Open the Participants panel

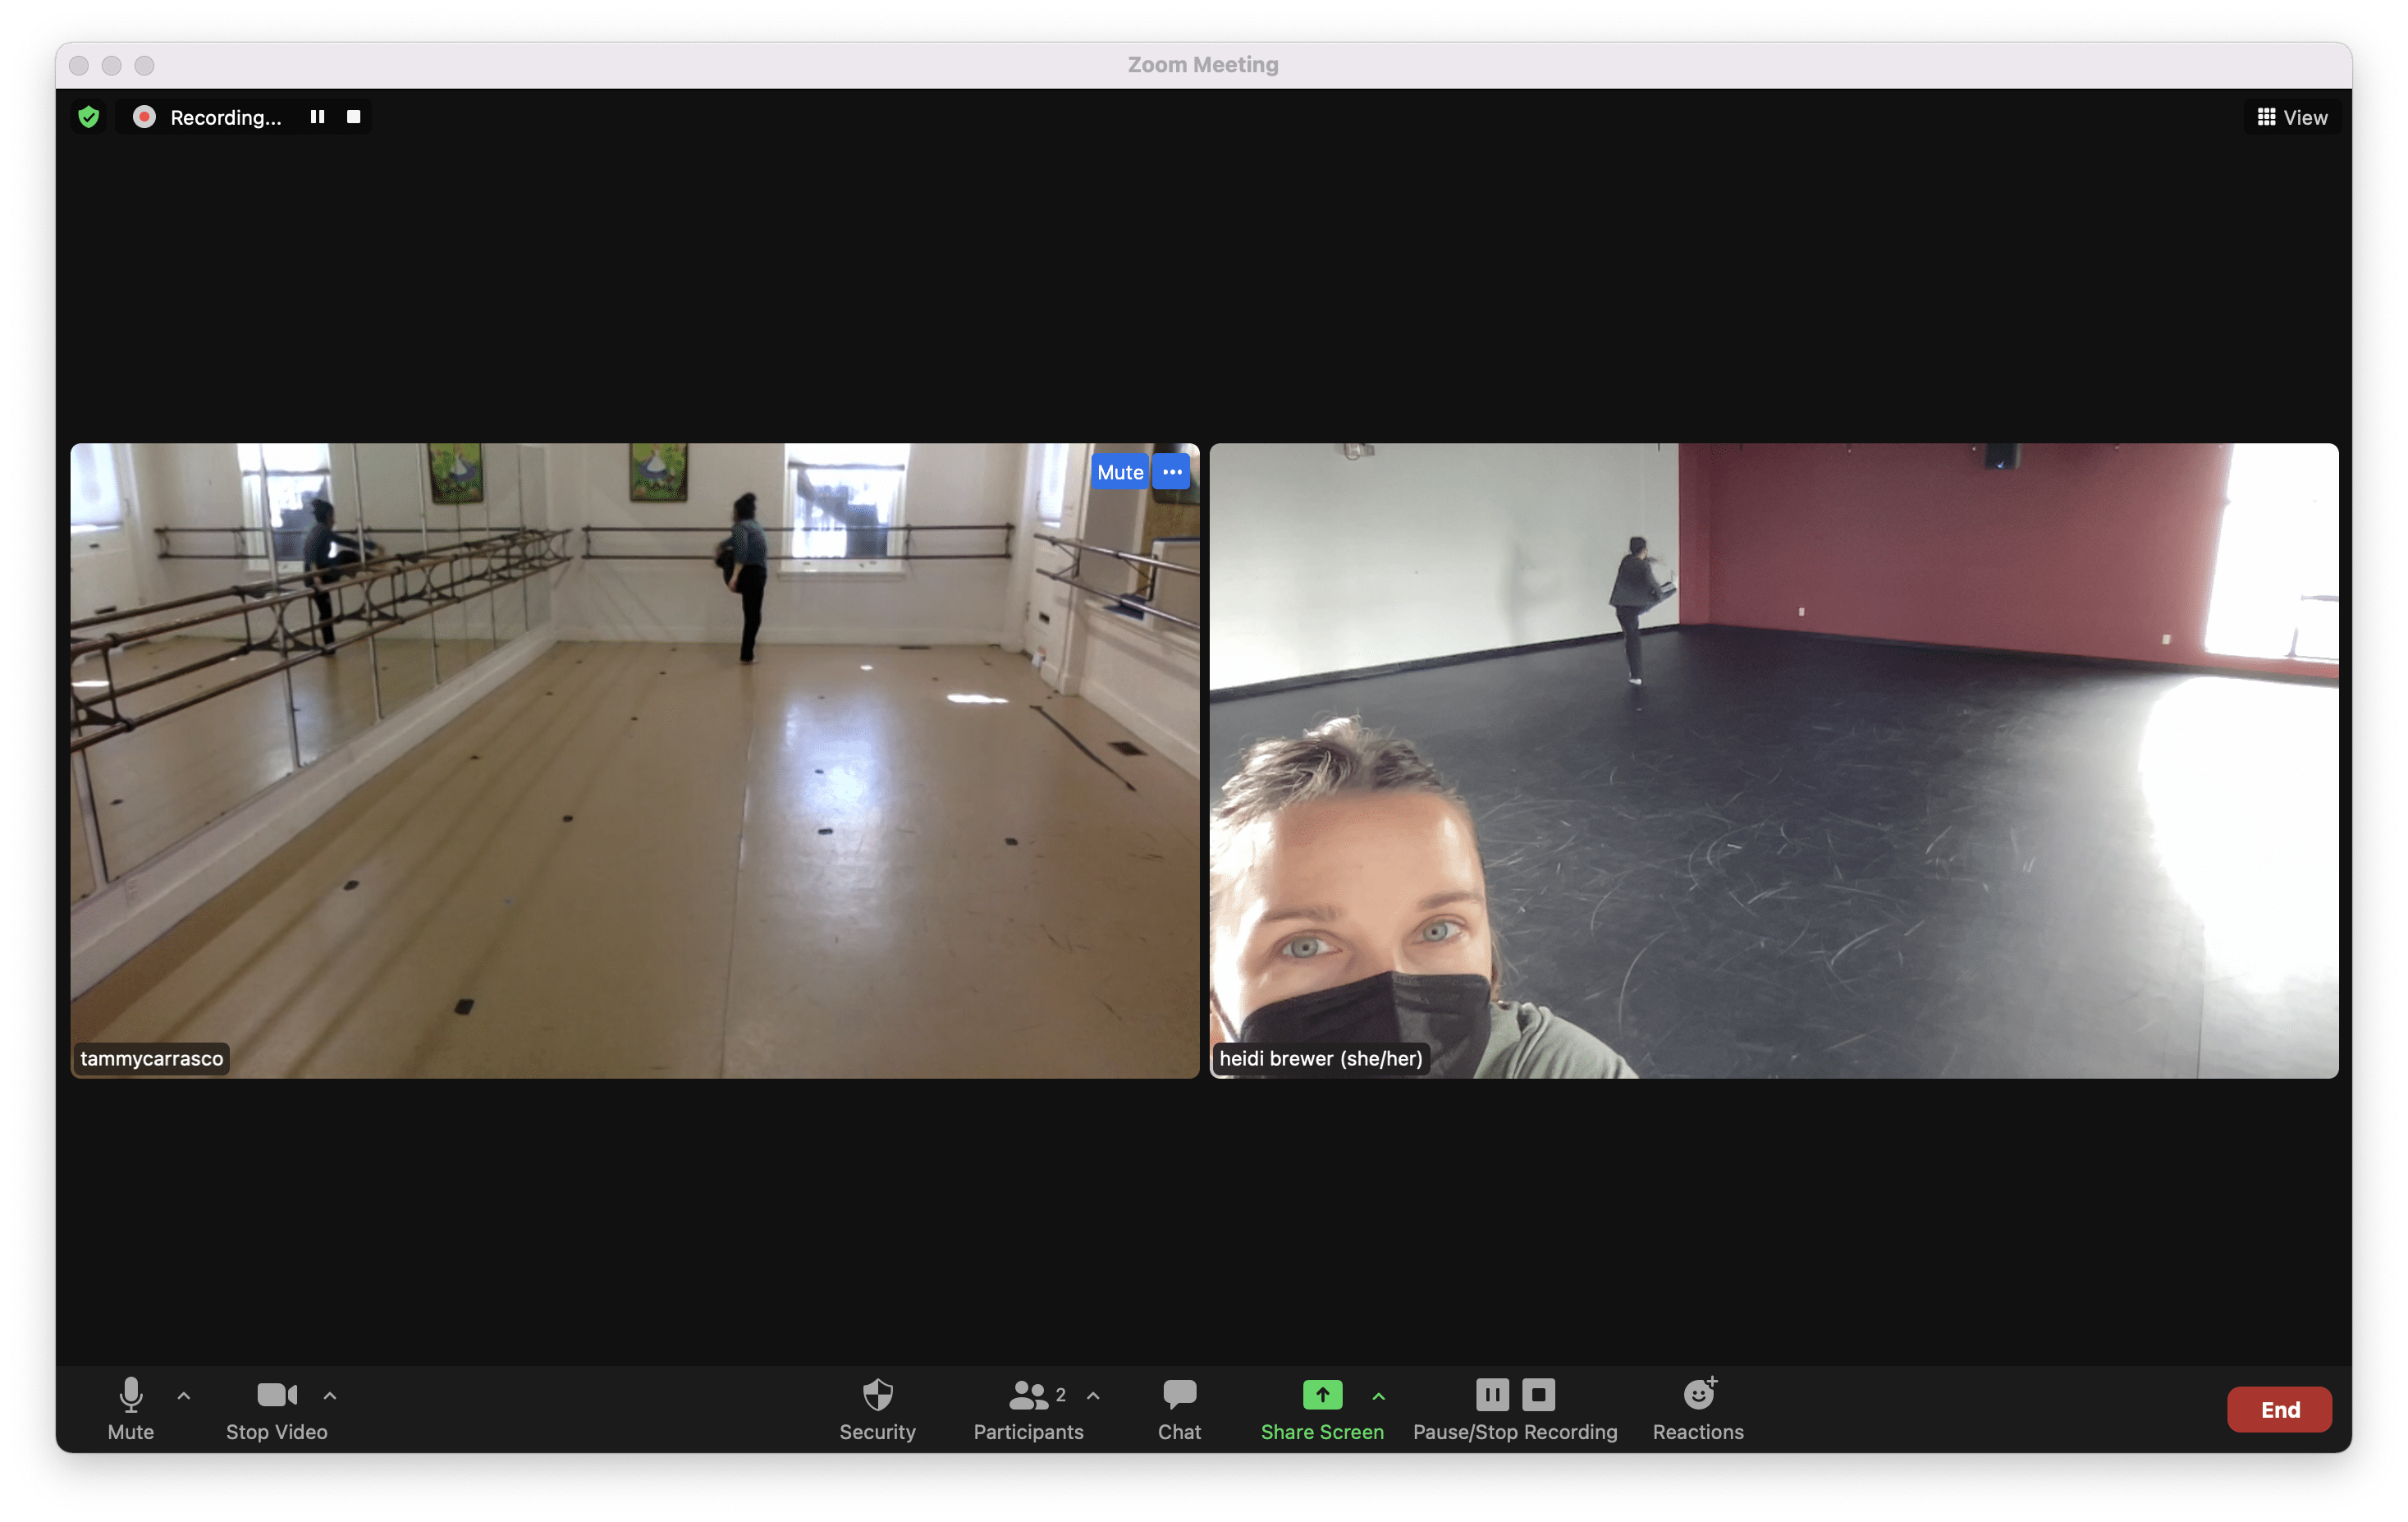click(1028, 1407)
